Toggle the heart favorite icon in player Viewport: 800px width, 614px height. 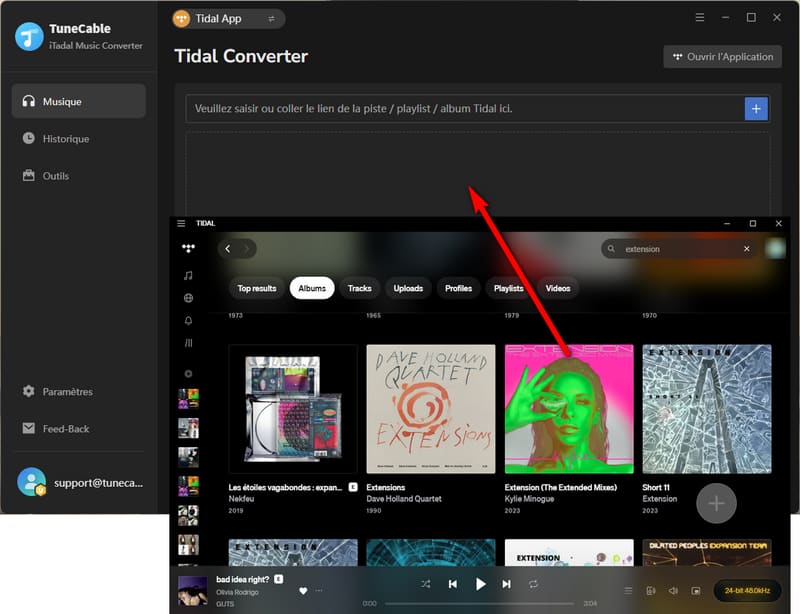(x=303, y=591)
